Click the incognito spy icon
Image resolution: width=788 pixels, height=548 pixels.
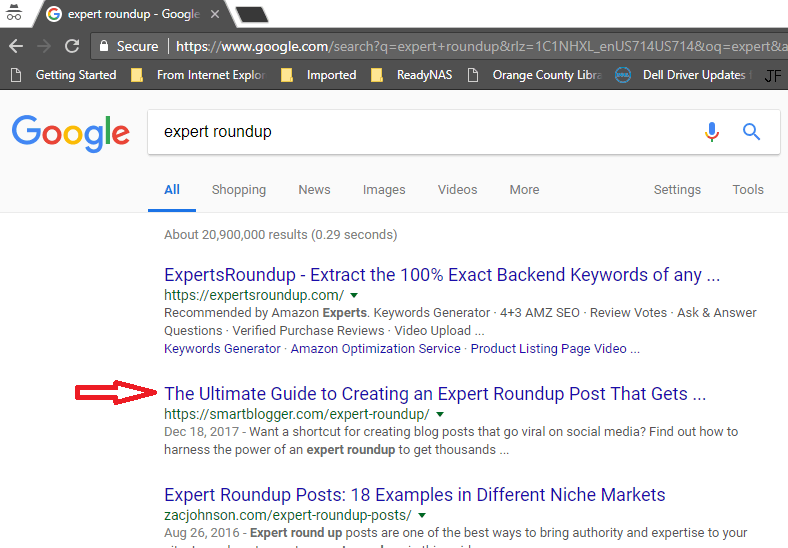[14, 13]
